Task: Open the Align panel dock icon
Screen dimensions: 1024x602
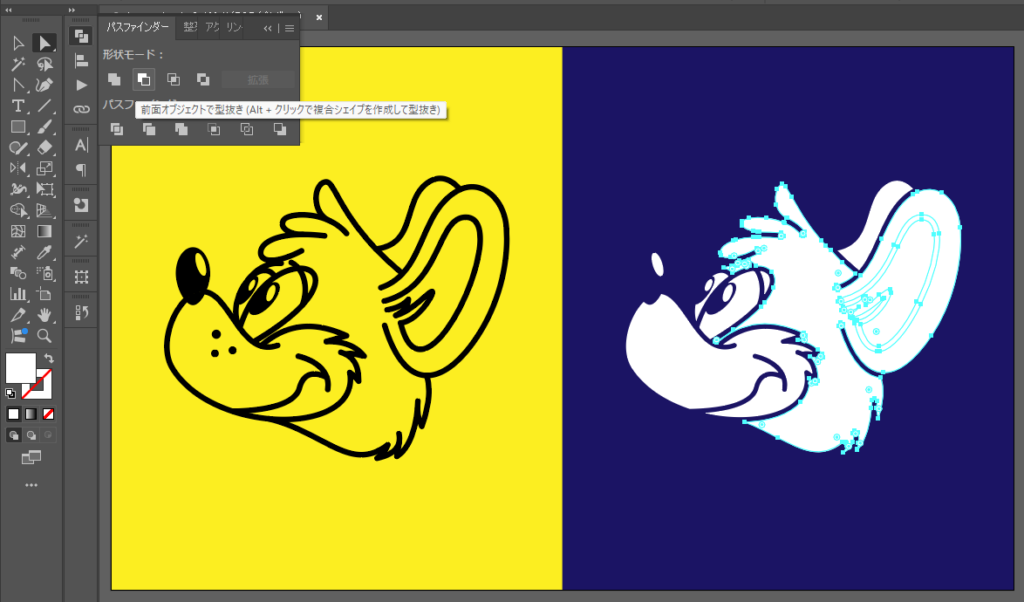Action: tap(81, 61)
